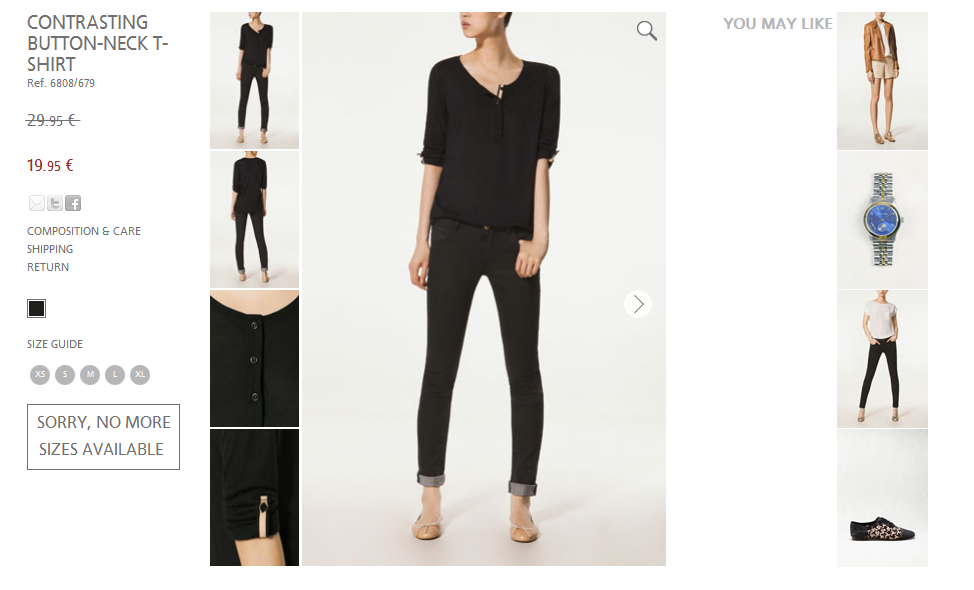Image resolution: width=974 pixels, height=590 pixels.
Task: Click the magnifying glass zoom icon
Action: click(x=647, y=30)
